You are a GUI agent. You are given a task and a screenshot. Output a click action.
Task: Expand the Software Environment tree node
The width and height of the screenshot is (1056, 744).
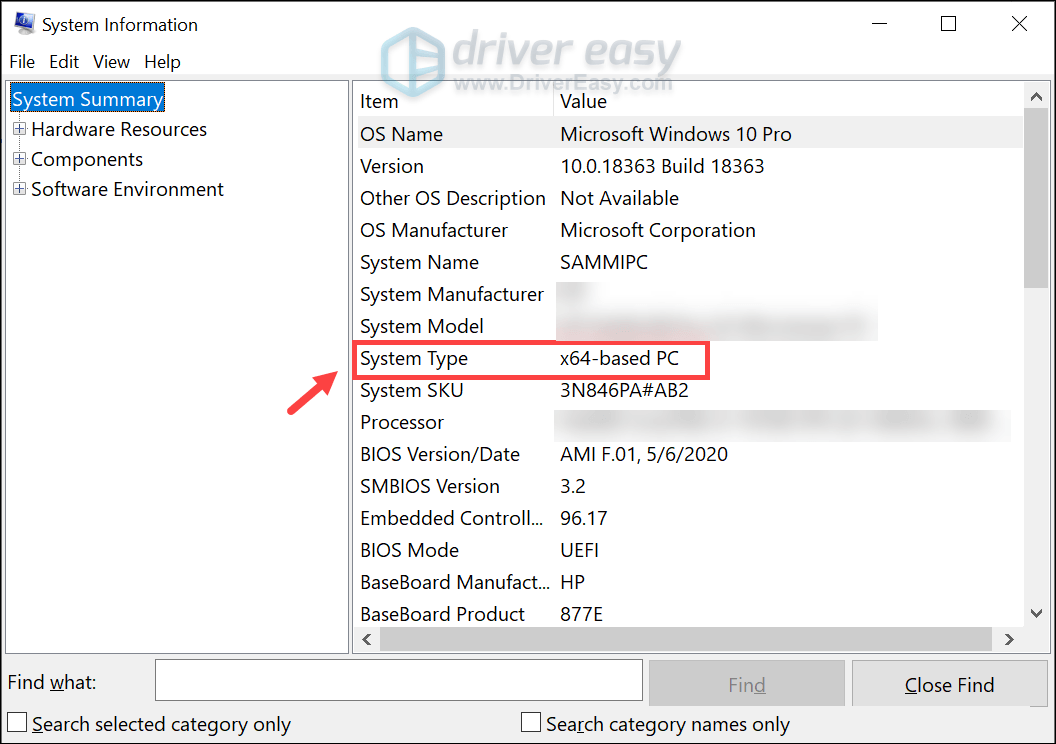(20, 189)
